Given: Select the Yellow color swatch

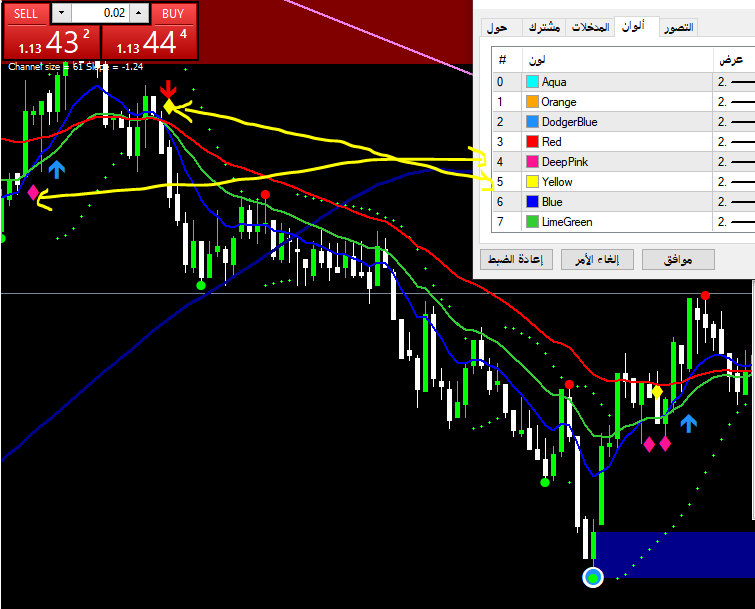Looking at the screenshot, I should pos(532,182).
